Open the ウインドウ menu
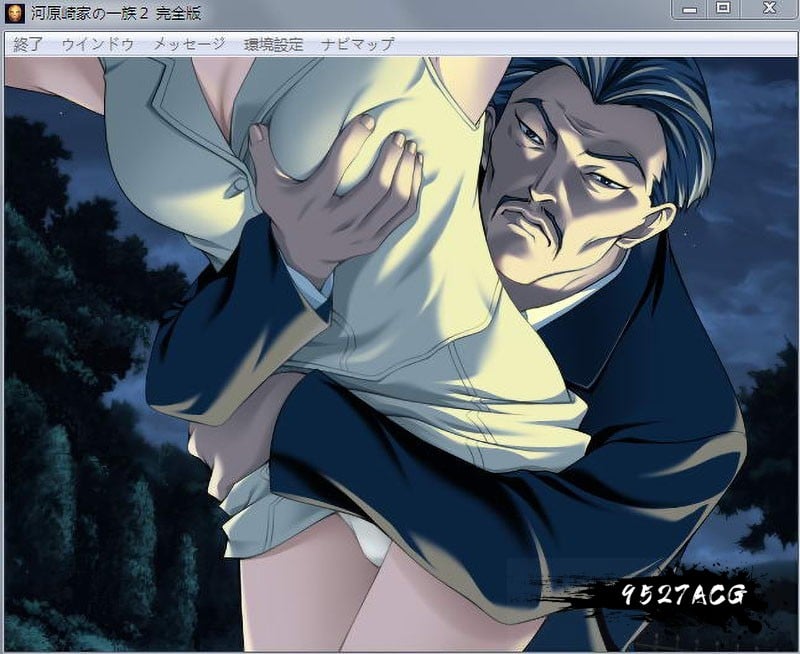This screenshot has width=800, height=654. click(98, 44)
